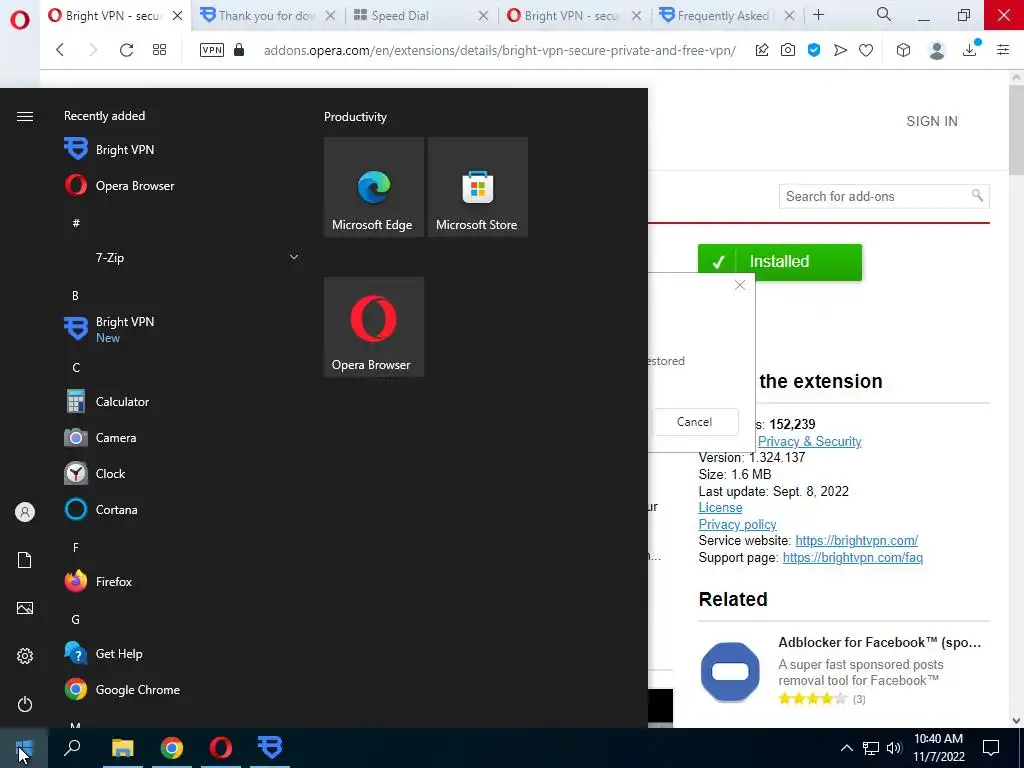This screenshot has width=1024, height=768.
Task: Open Opera Browser tile
Action: tap(374, 327)
